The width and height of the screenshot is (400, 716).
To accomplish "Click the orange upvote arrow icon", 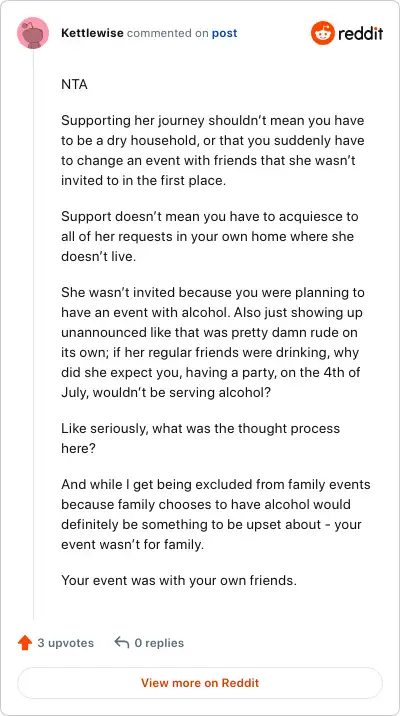I will [x=25, y=643].
